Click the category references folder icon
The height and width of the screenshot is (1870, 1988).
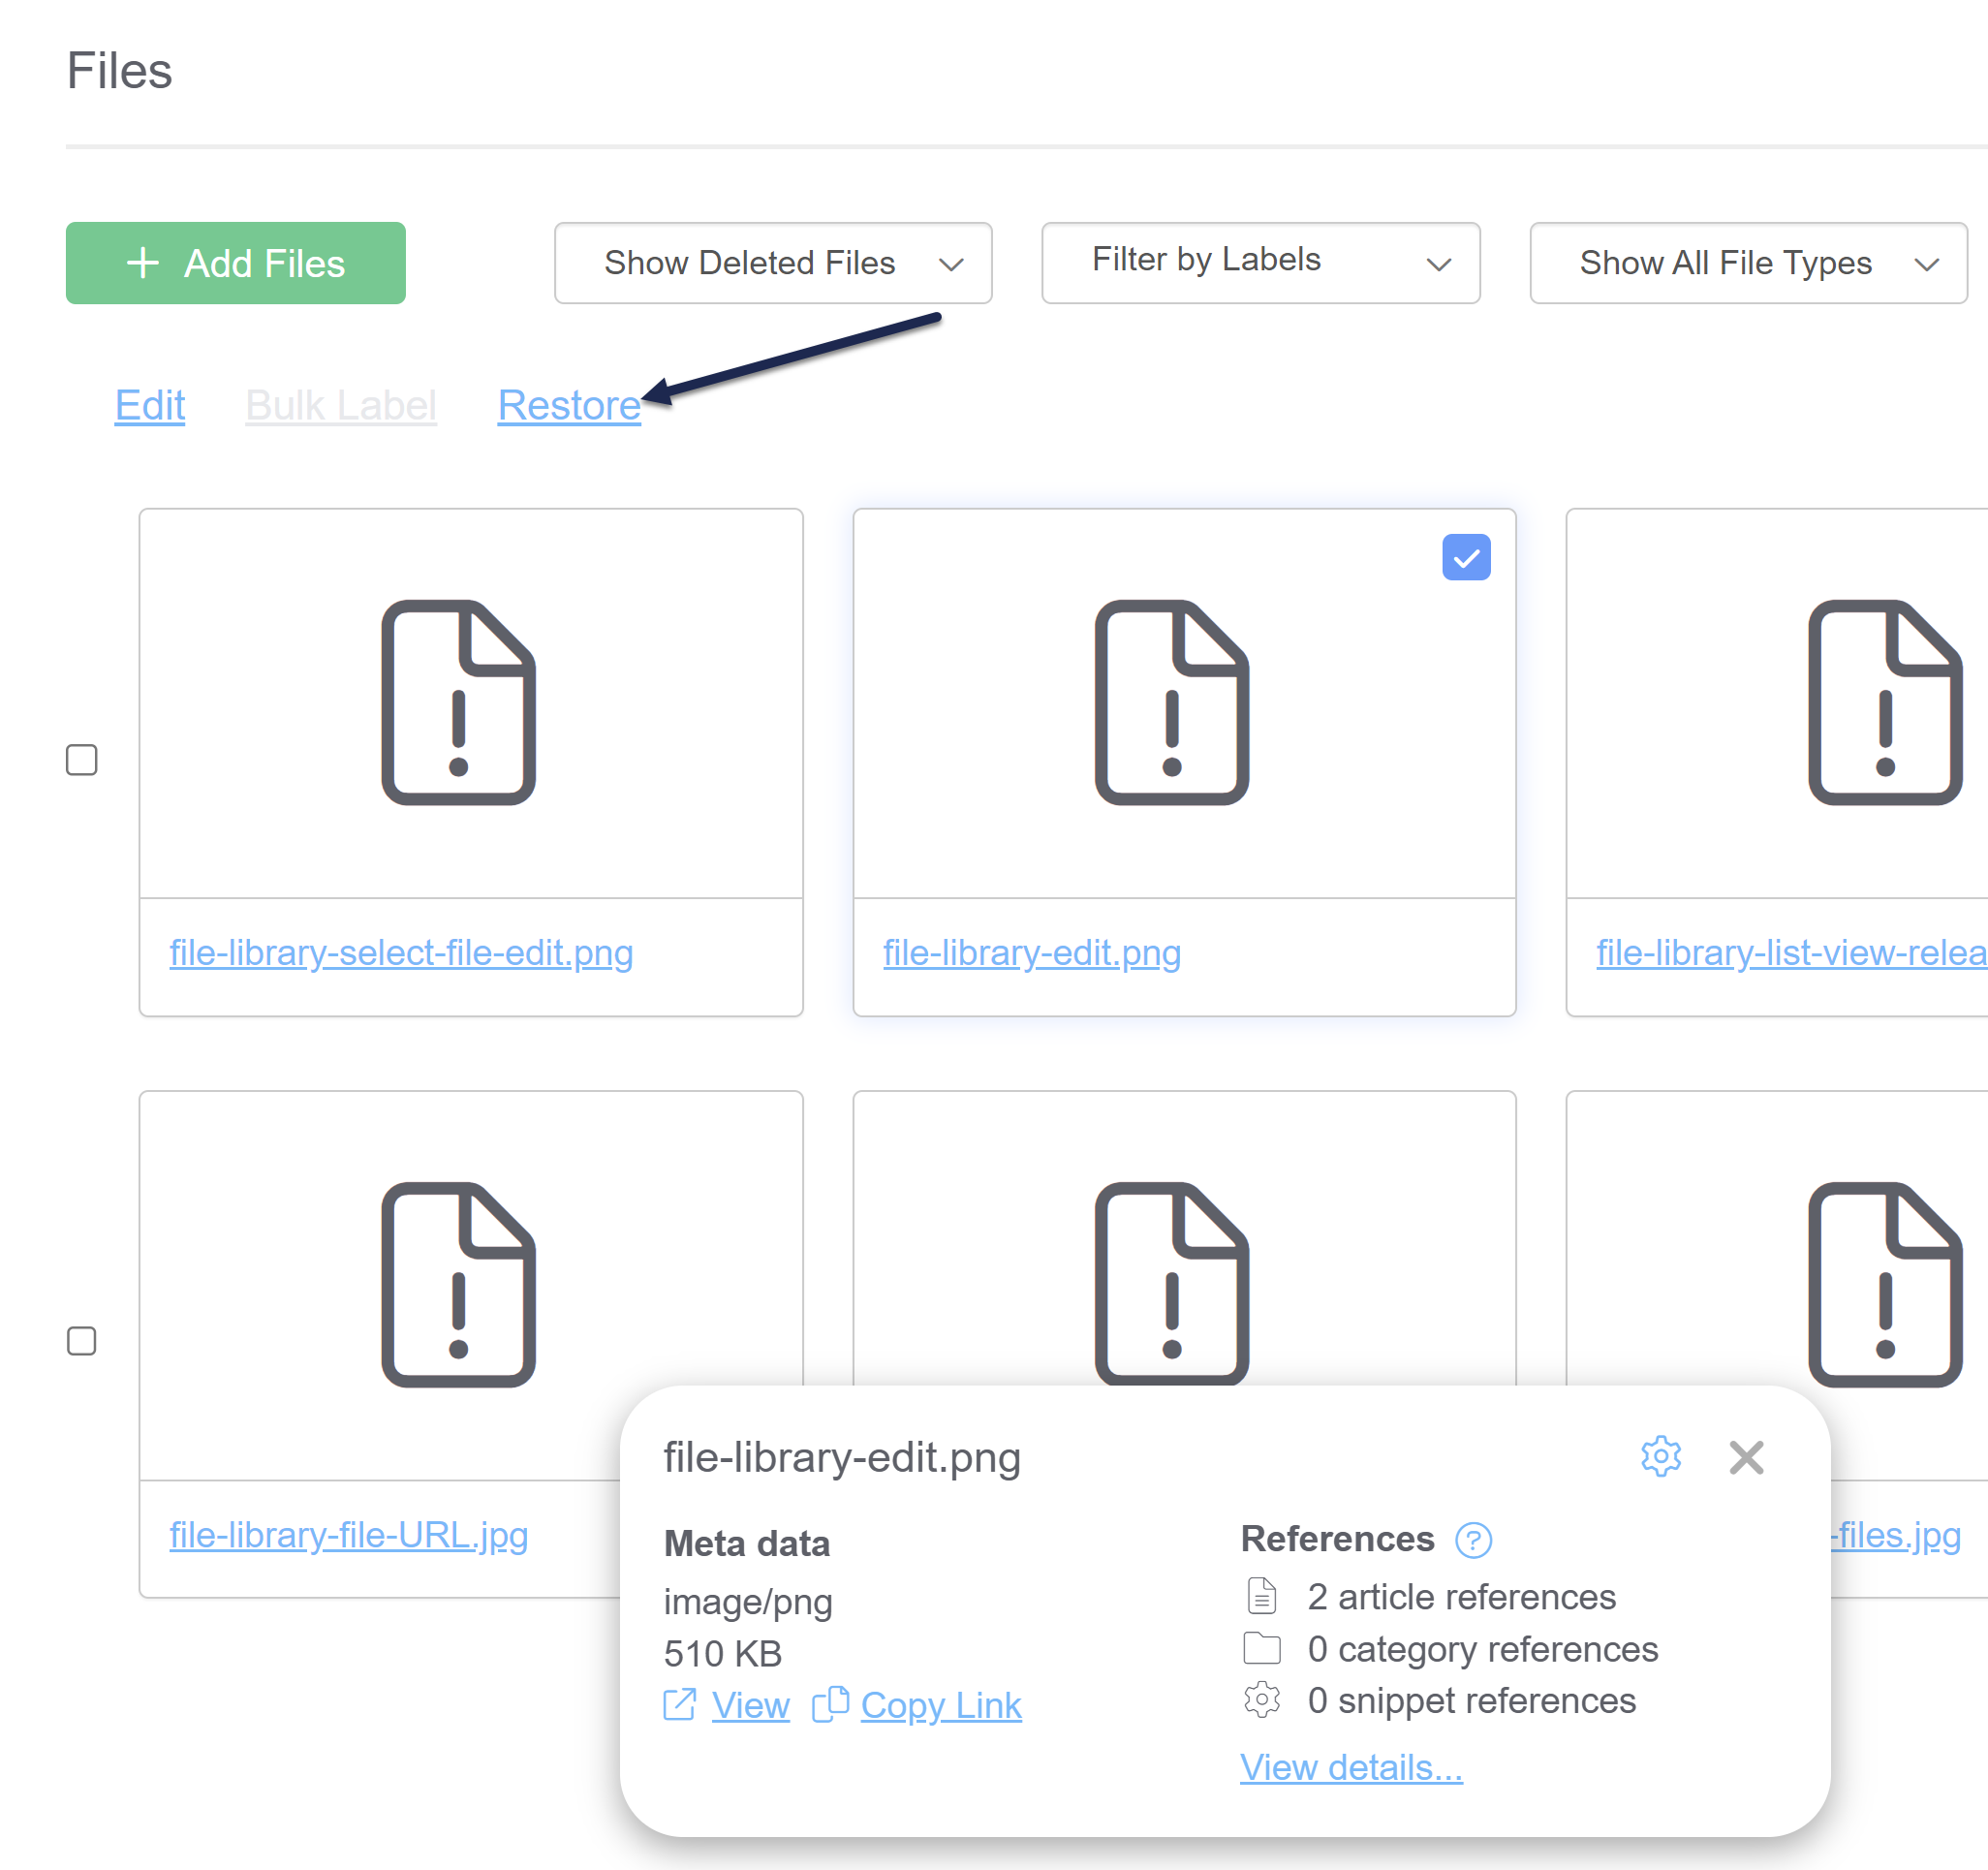tap(1262, 1648)
